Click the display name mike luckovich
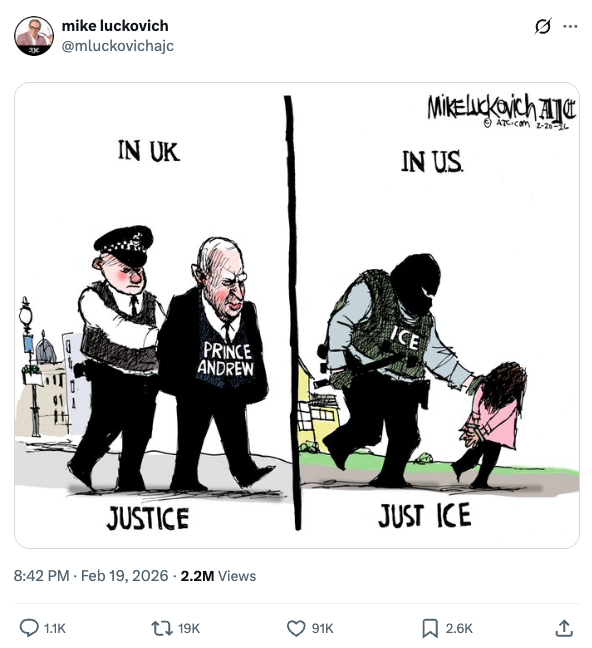The height and width of the screenshot is (648, 592). (115, 26)
